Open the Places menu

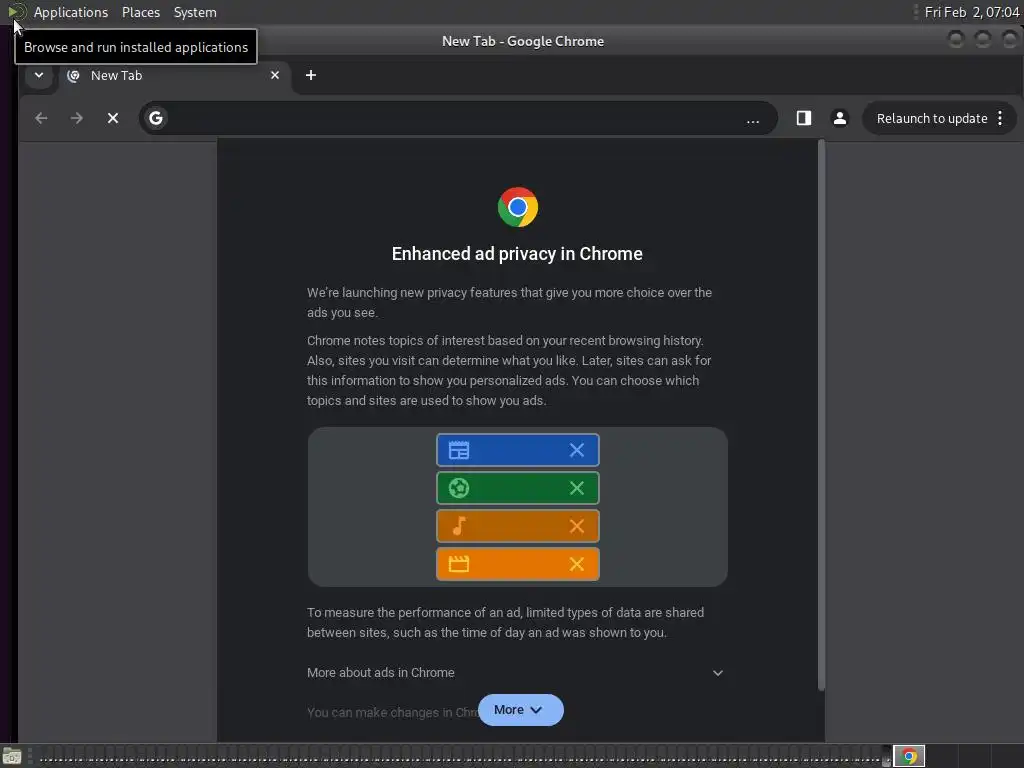click(x=141, y=12)
